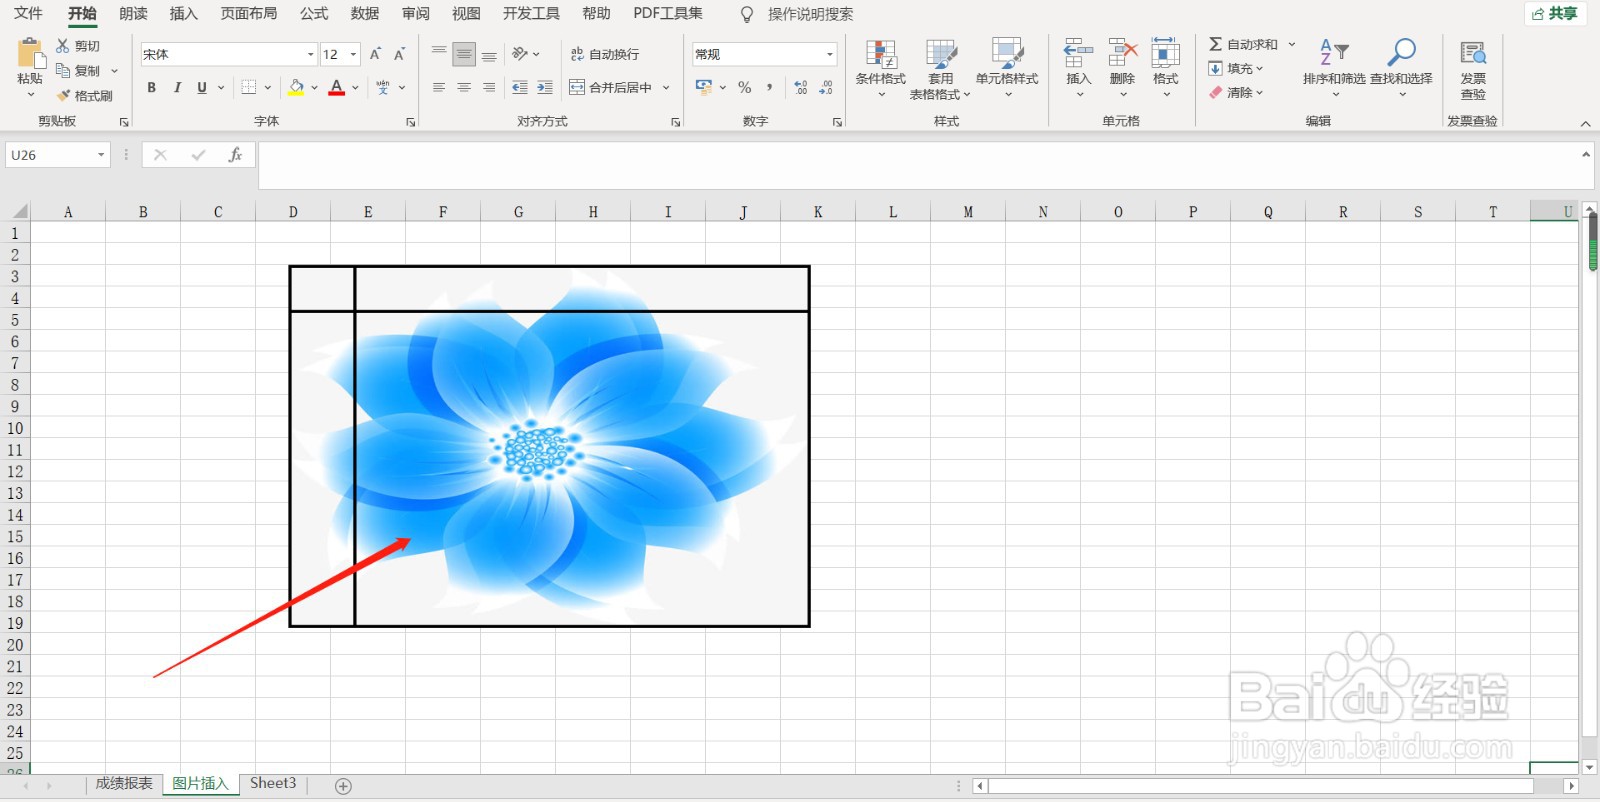This screenshot has width=1600, height=802.
Task: Click the 共享 share button
Action: [x=1555, y=14]
